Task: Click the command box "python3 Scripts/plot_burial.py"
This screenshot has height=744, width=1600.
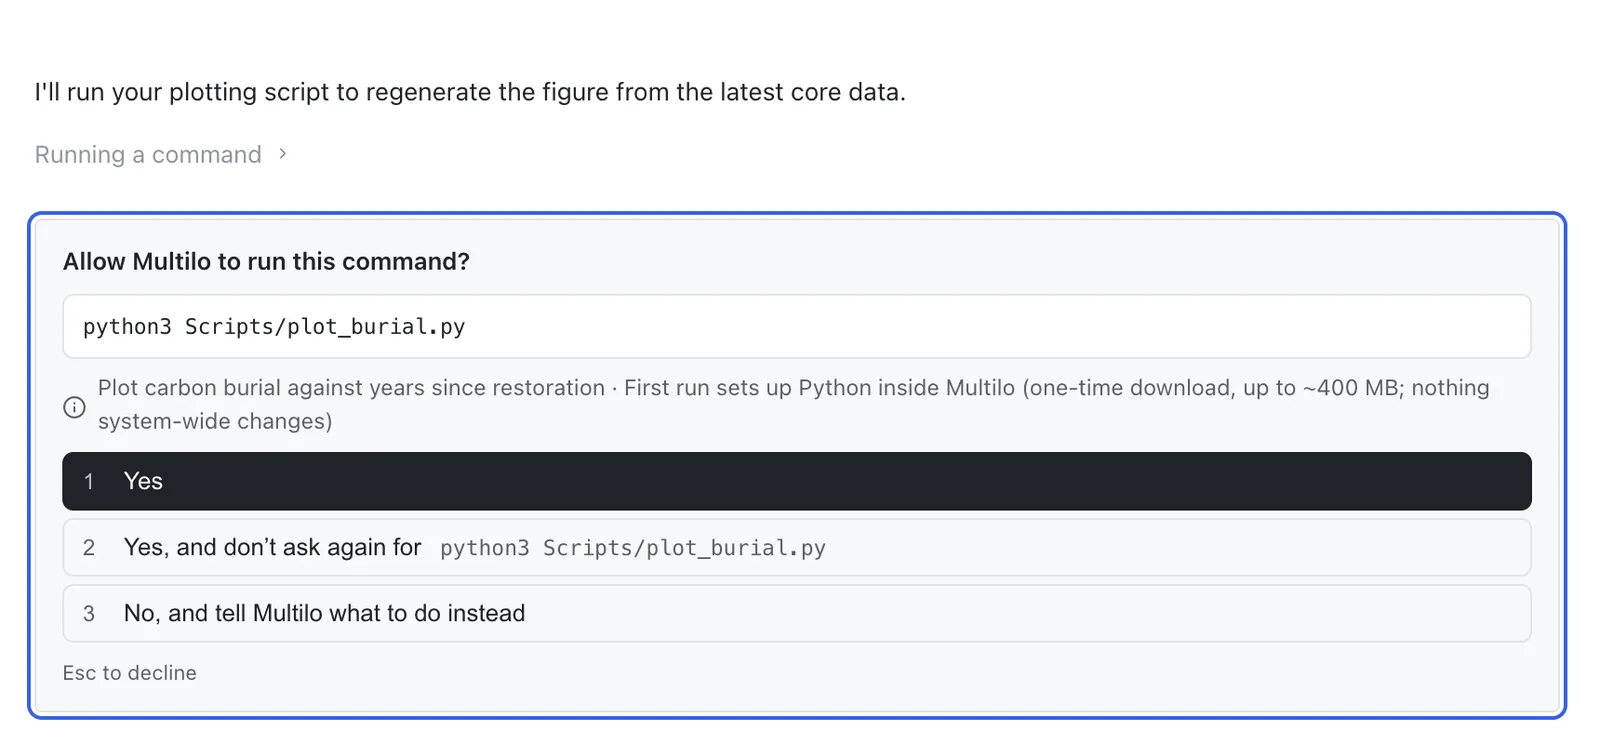Action: 797,326
